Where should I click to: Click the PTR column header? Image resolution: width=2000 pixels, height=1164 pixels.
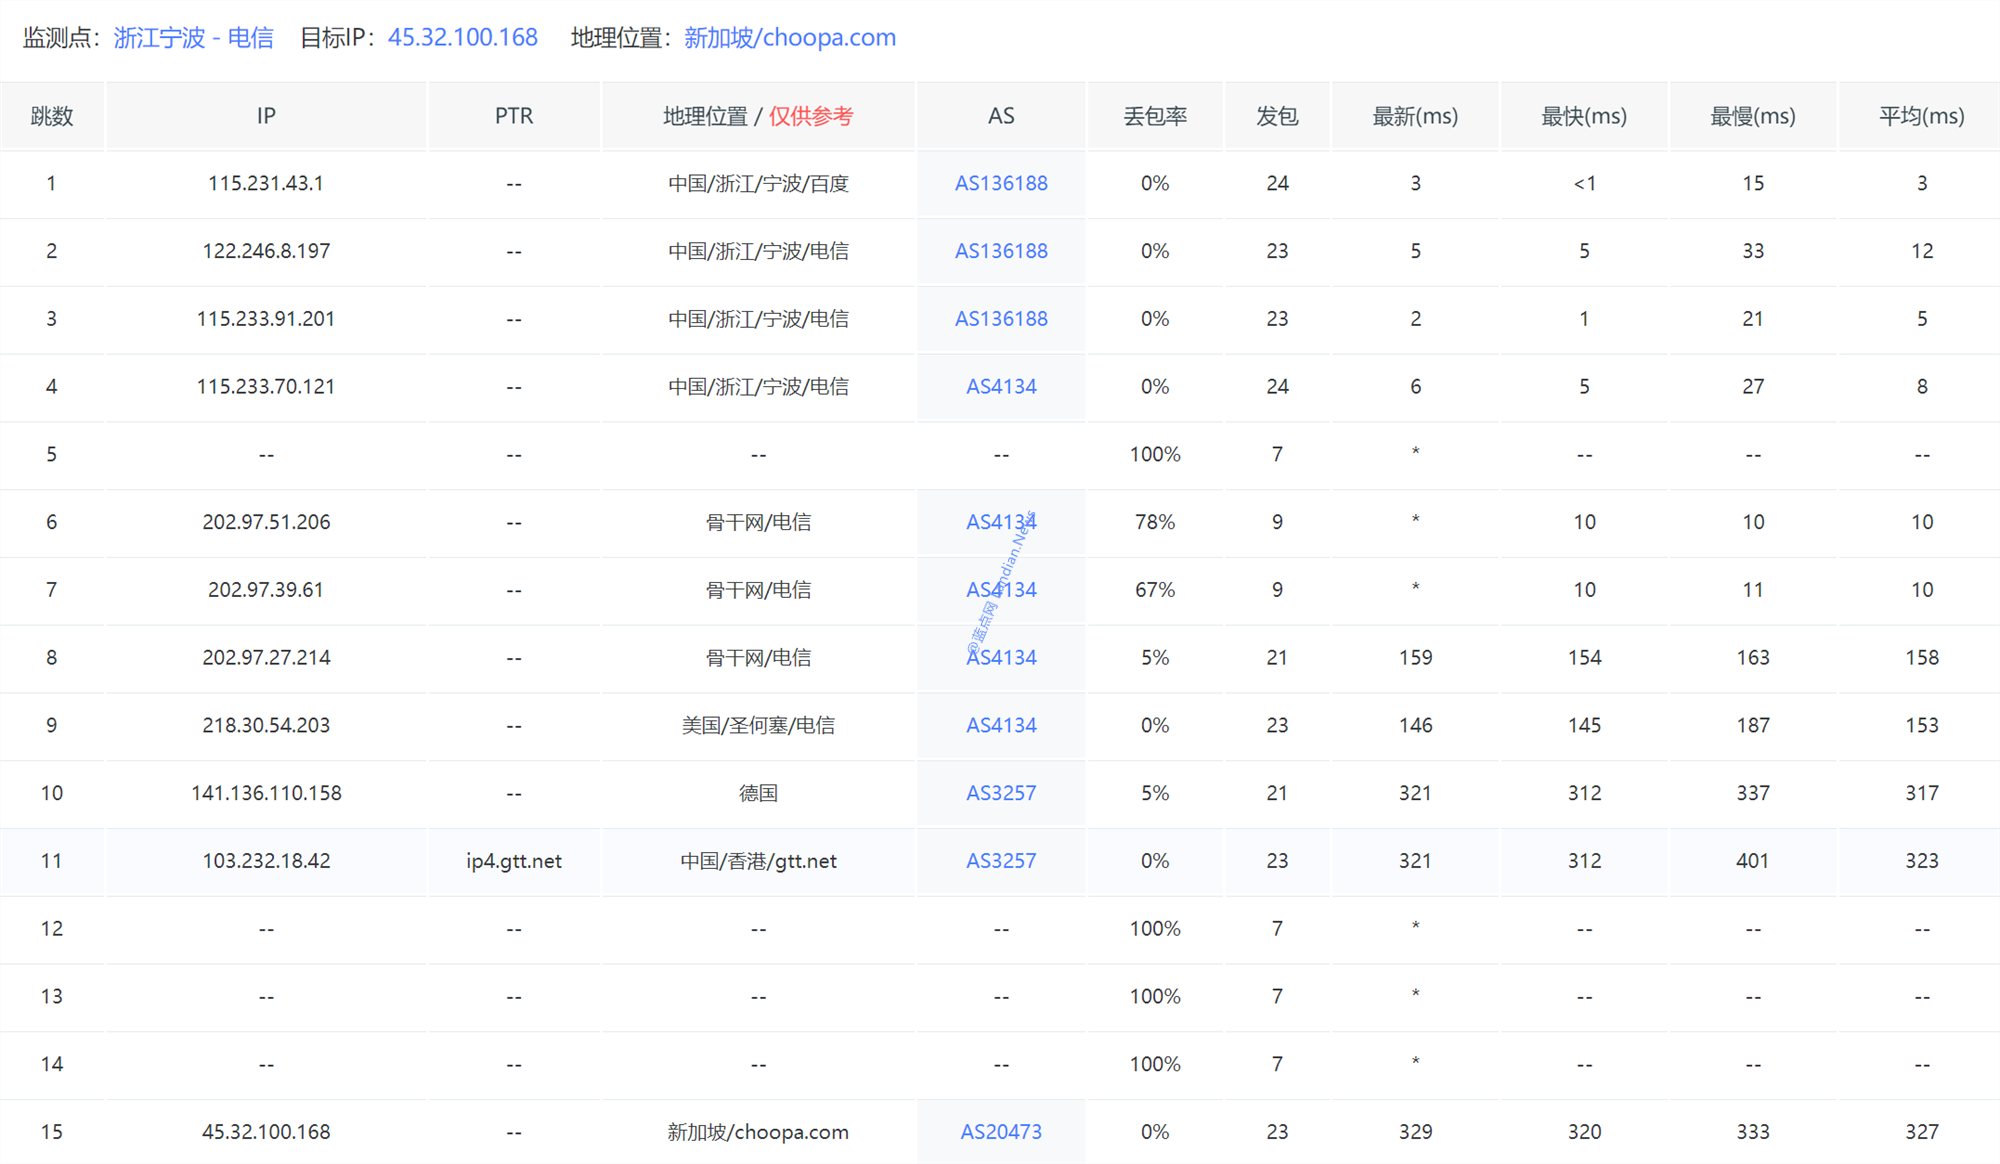(514, 116)
